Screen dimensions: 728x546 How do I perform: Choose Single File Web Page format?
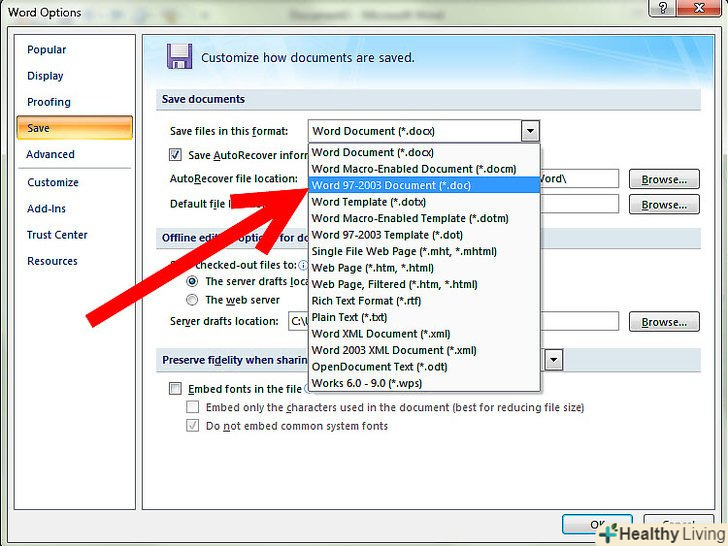click(x=424, y=251)
